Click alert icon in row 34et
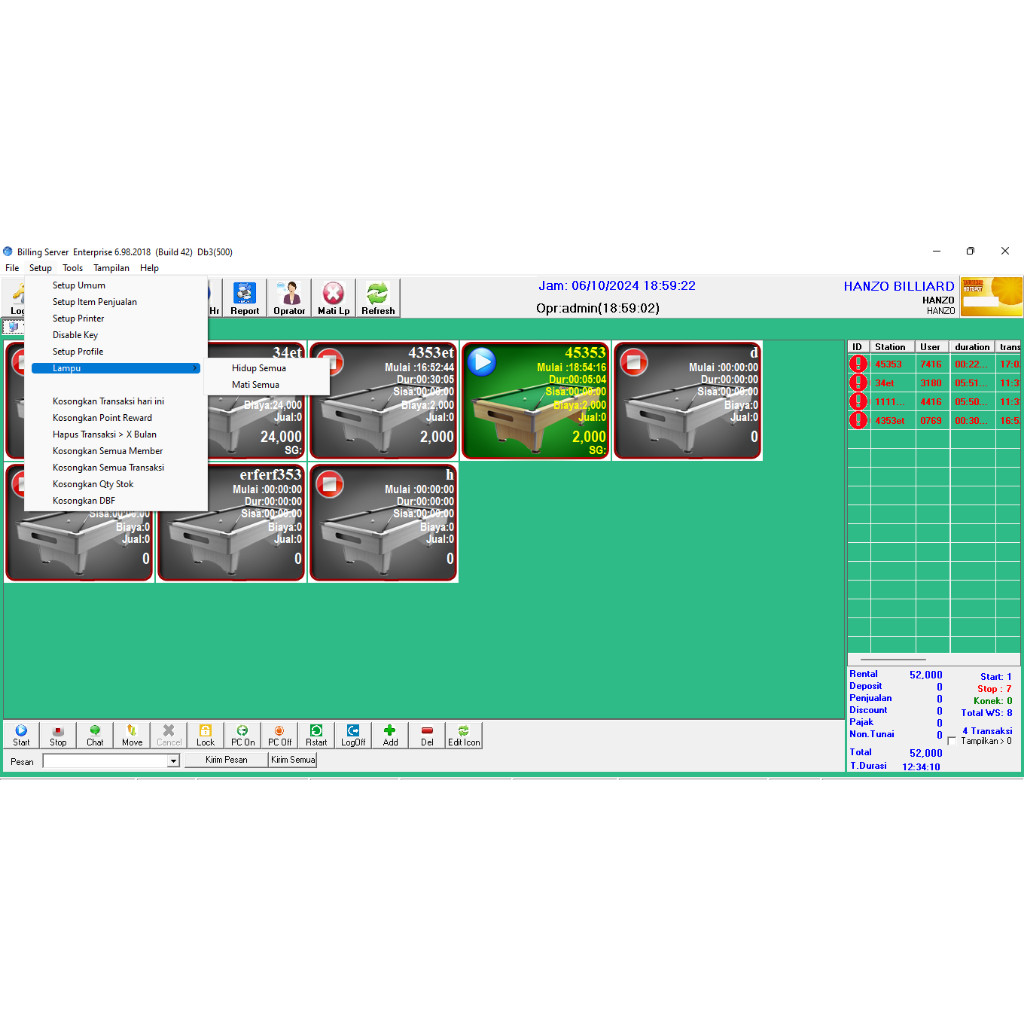This screenshot has width=1024, height=1024. [858, 383]
